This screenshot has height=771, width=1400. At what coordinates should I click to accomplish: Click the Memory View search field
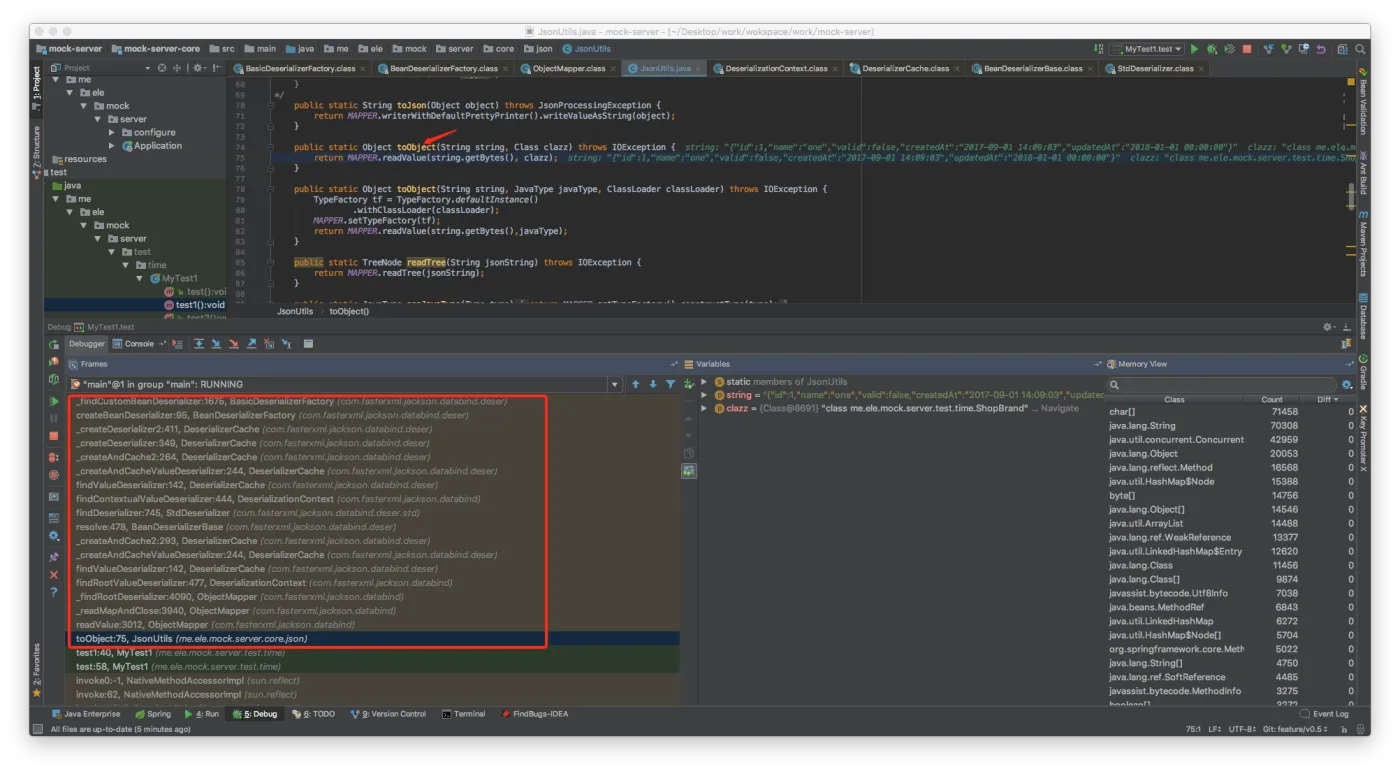(1225, 385)
